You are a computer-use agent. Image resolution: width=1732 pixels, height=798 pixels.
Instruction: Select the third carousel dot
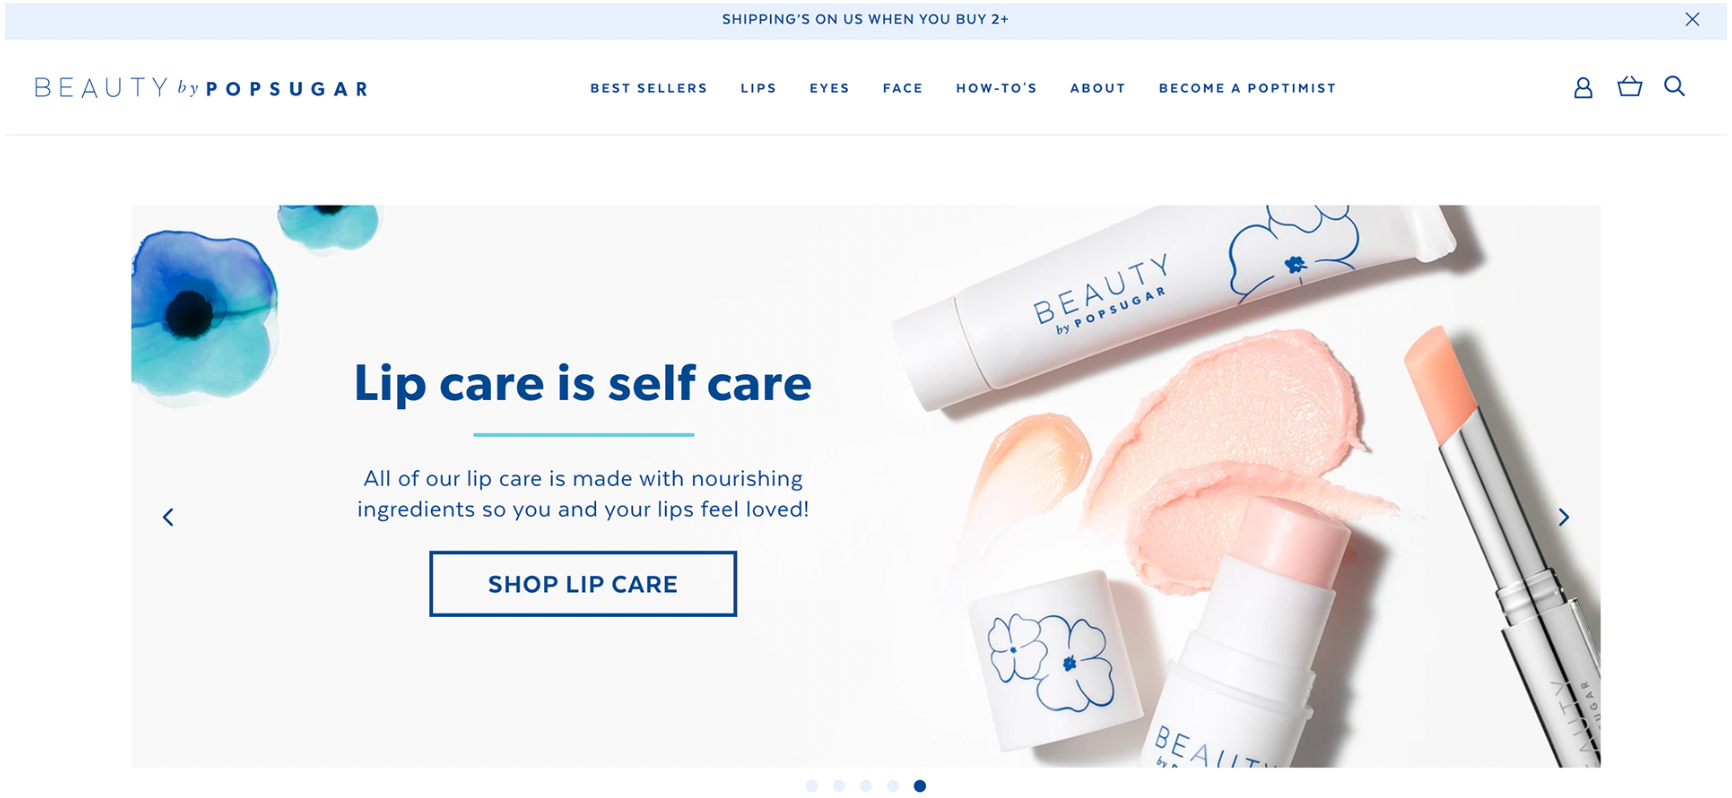pos(866,786)
